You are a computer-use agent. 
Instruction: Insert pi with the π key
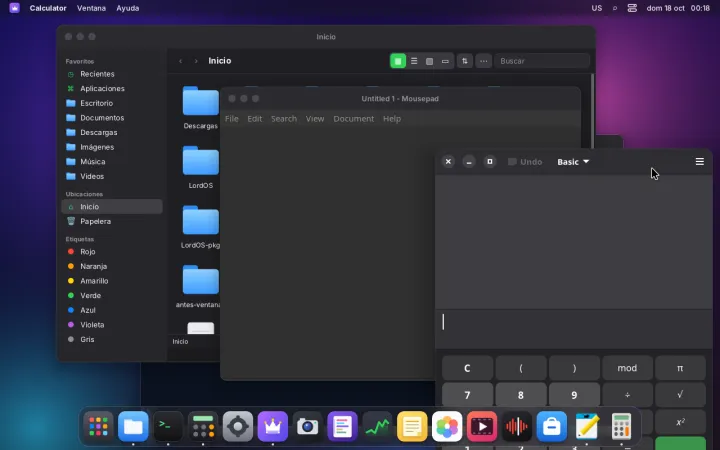point(680,368)
